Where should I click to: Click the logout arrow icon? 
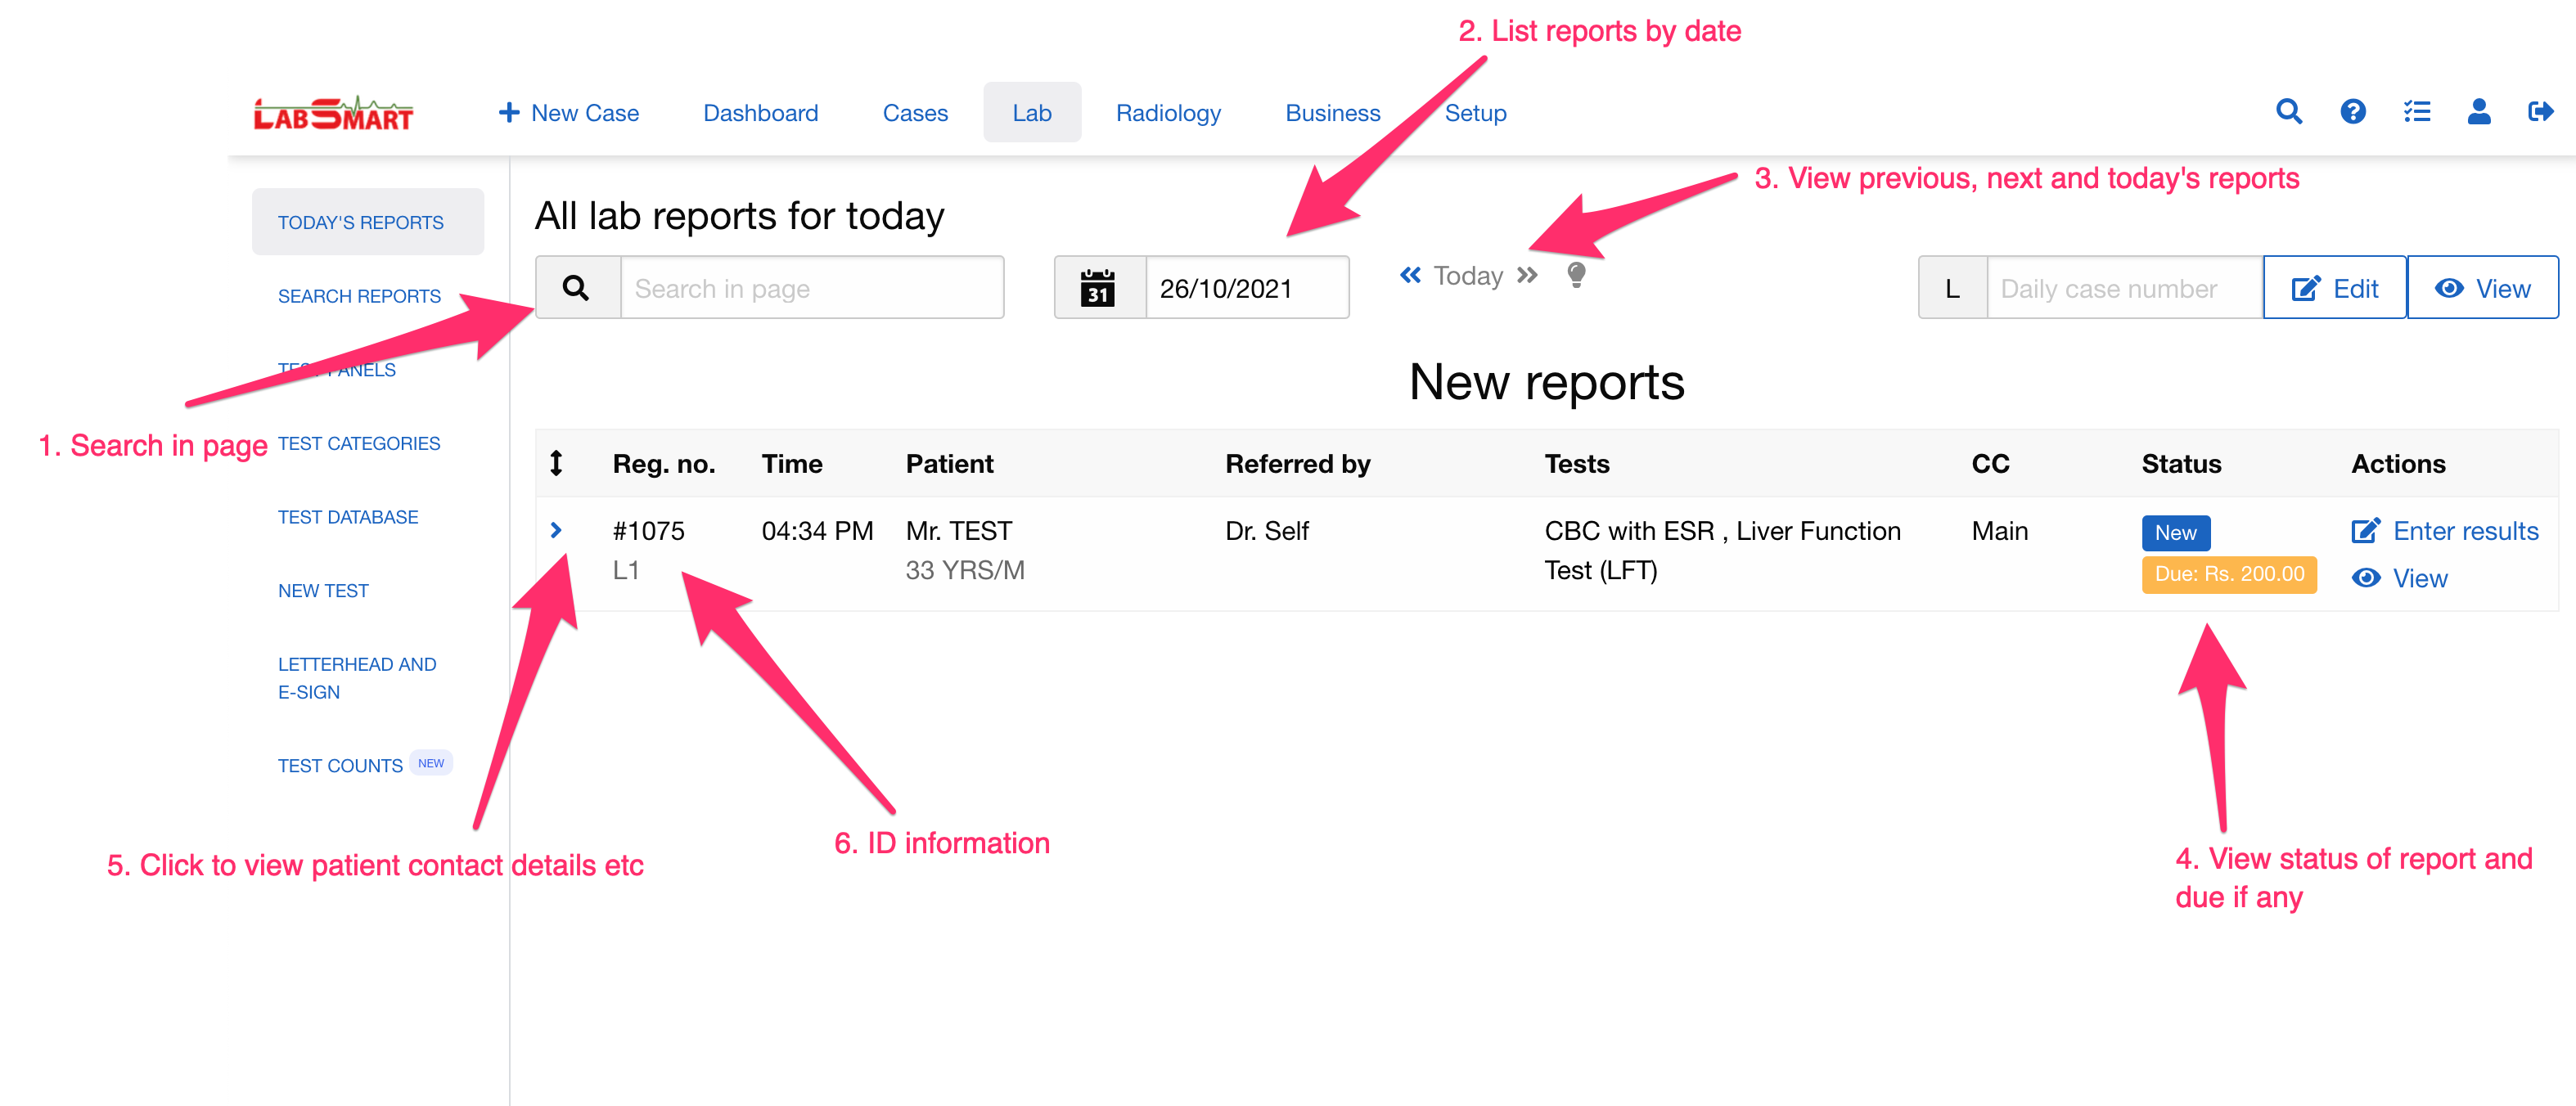[x=2540, y=112]
